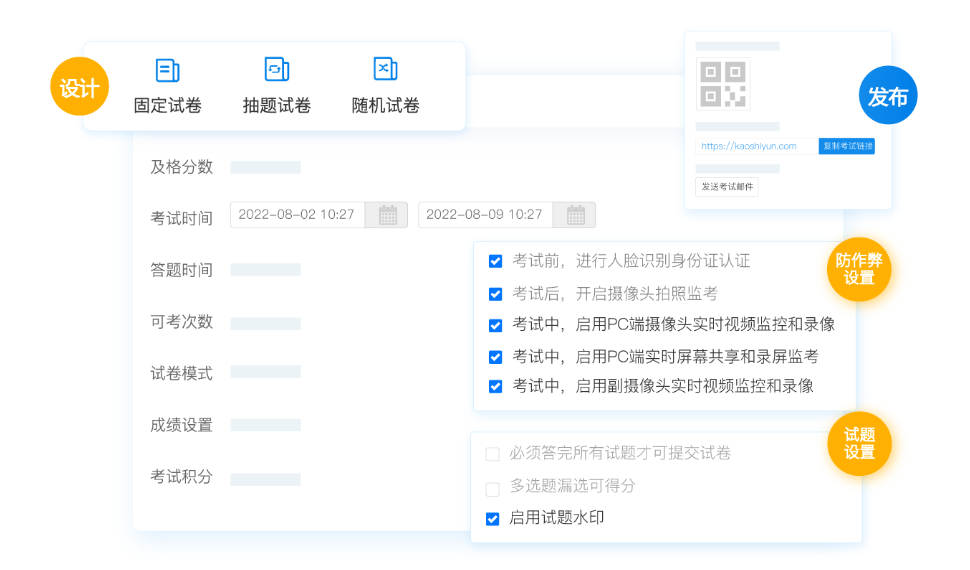Click the 防作弊设置 badge

click(x=859, y=269)
